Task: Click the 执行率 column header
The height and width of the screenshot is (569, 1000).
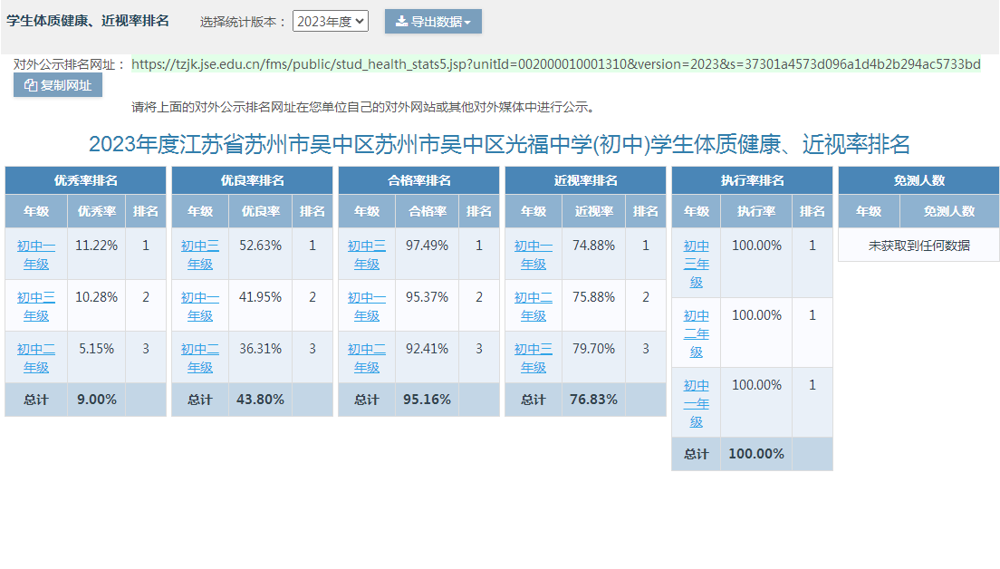Action: (x=756, y=211)
